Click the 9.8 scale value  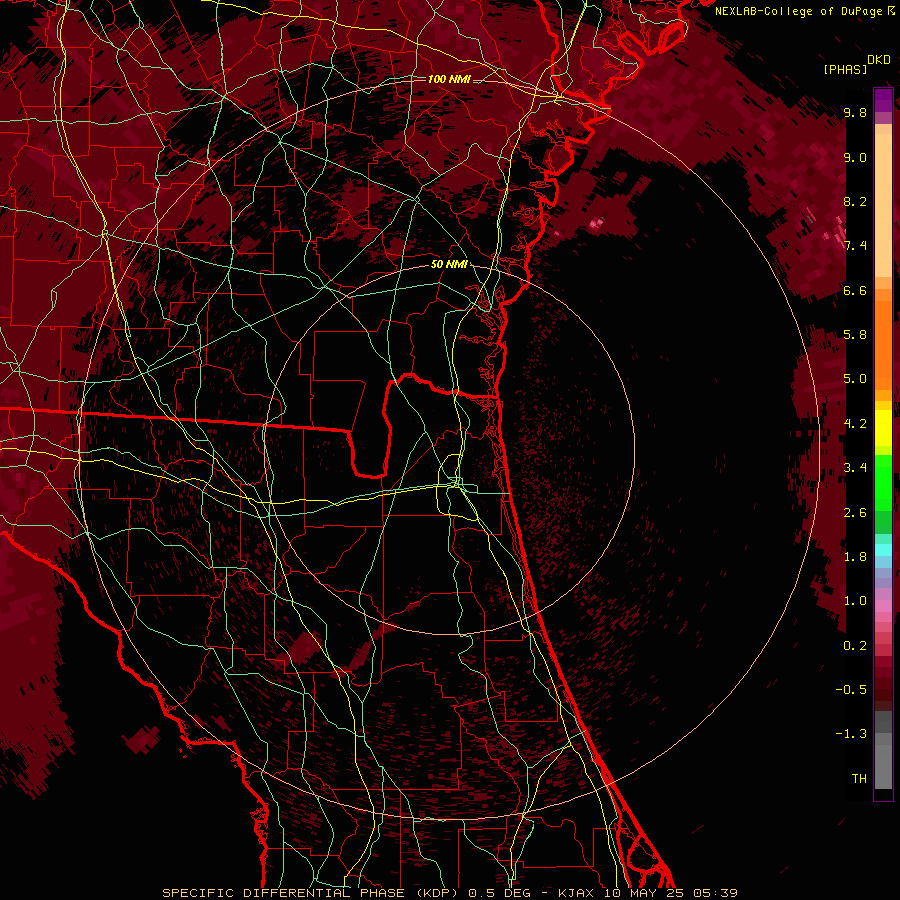pos(855,113)
